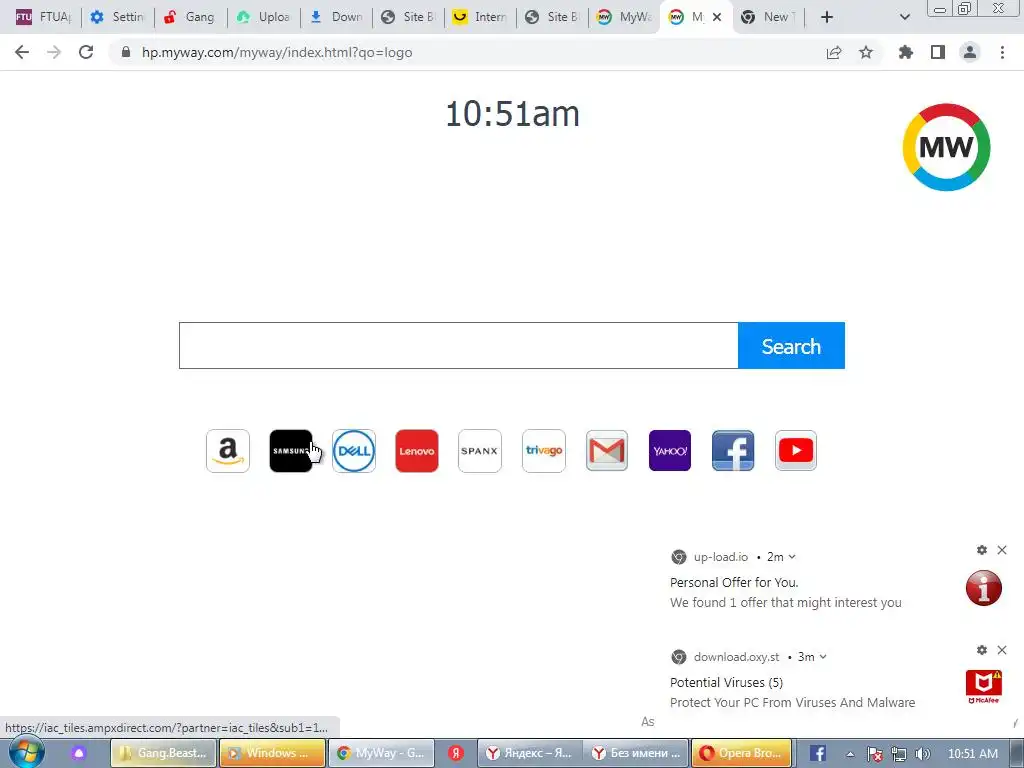Open download.oxy.st notification settings gear
Viewport: 1024px width, 768px height.
point(982,650)
